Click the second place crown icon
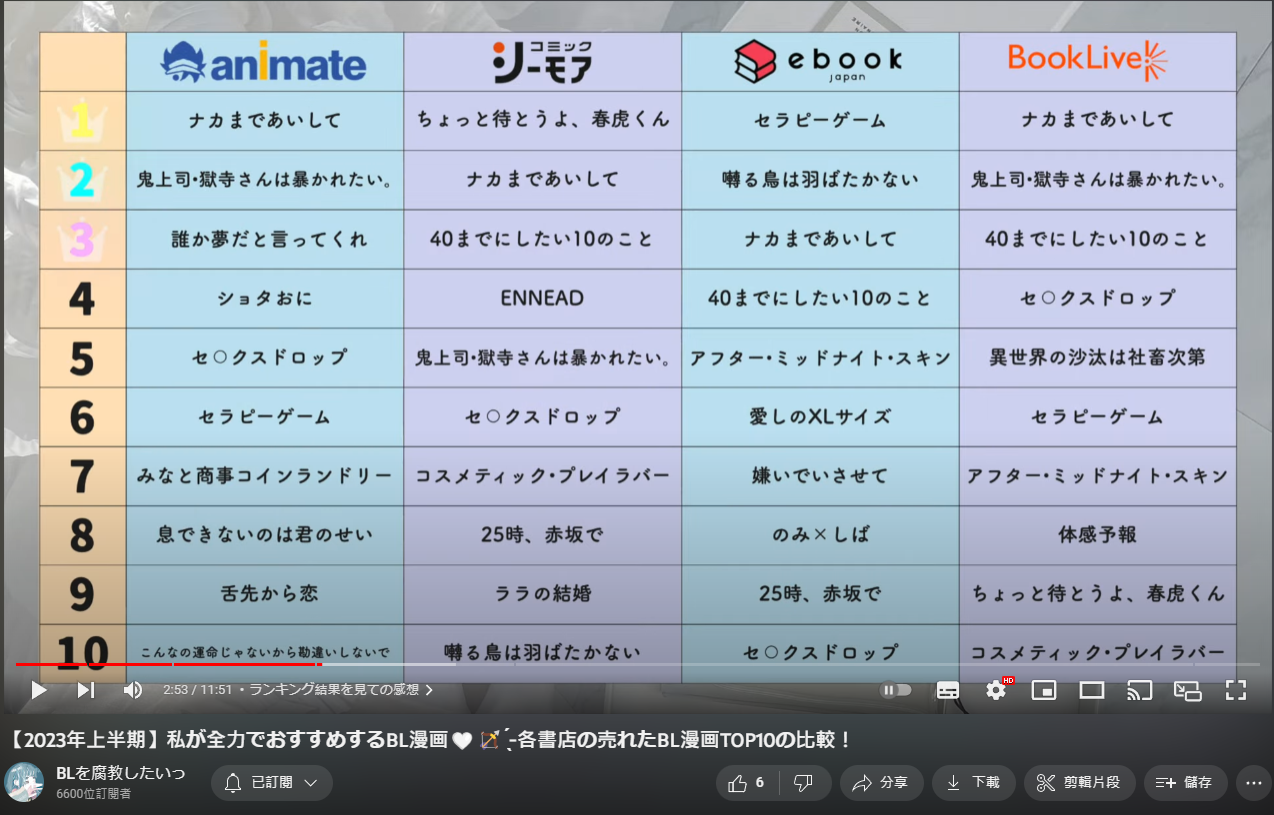1274x815 pixels. pyautogui.click(x=82, y=180)
